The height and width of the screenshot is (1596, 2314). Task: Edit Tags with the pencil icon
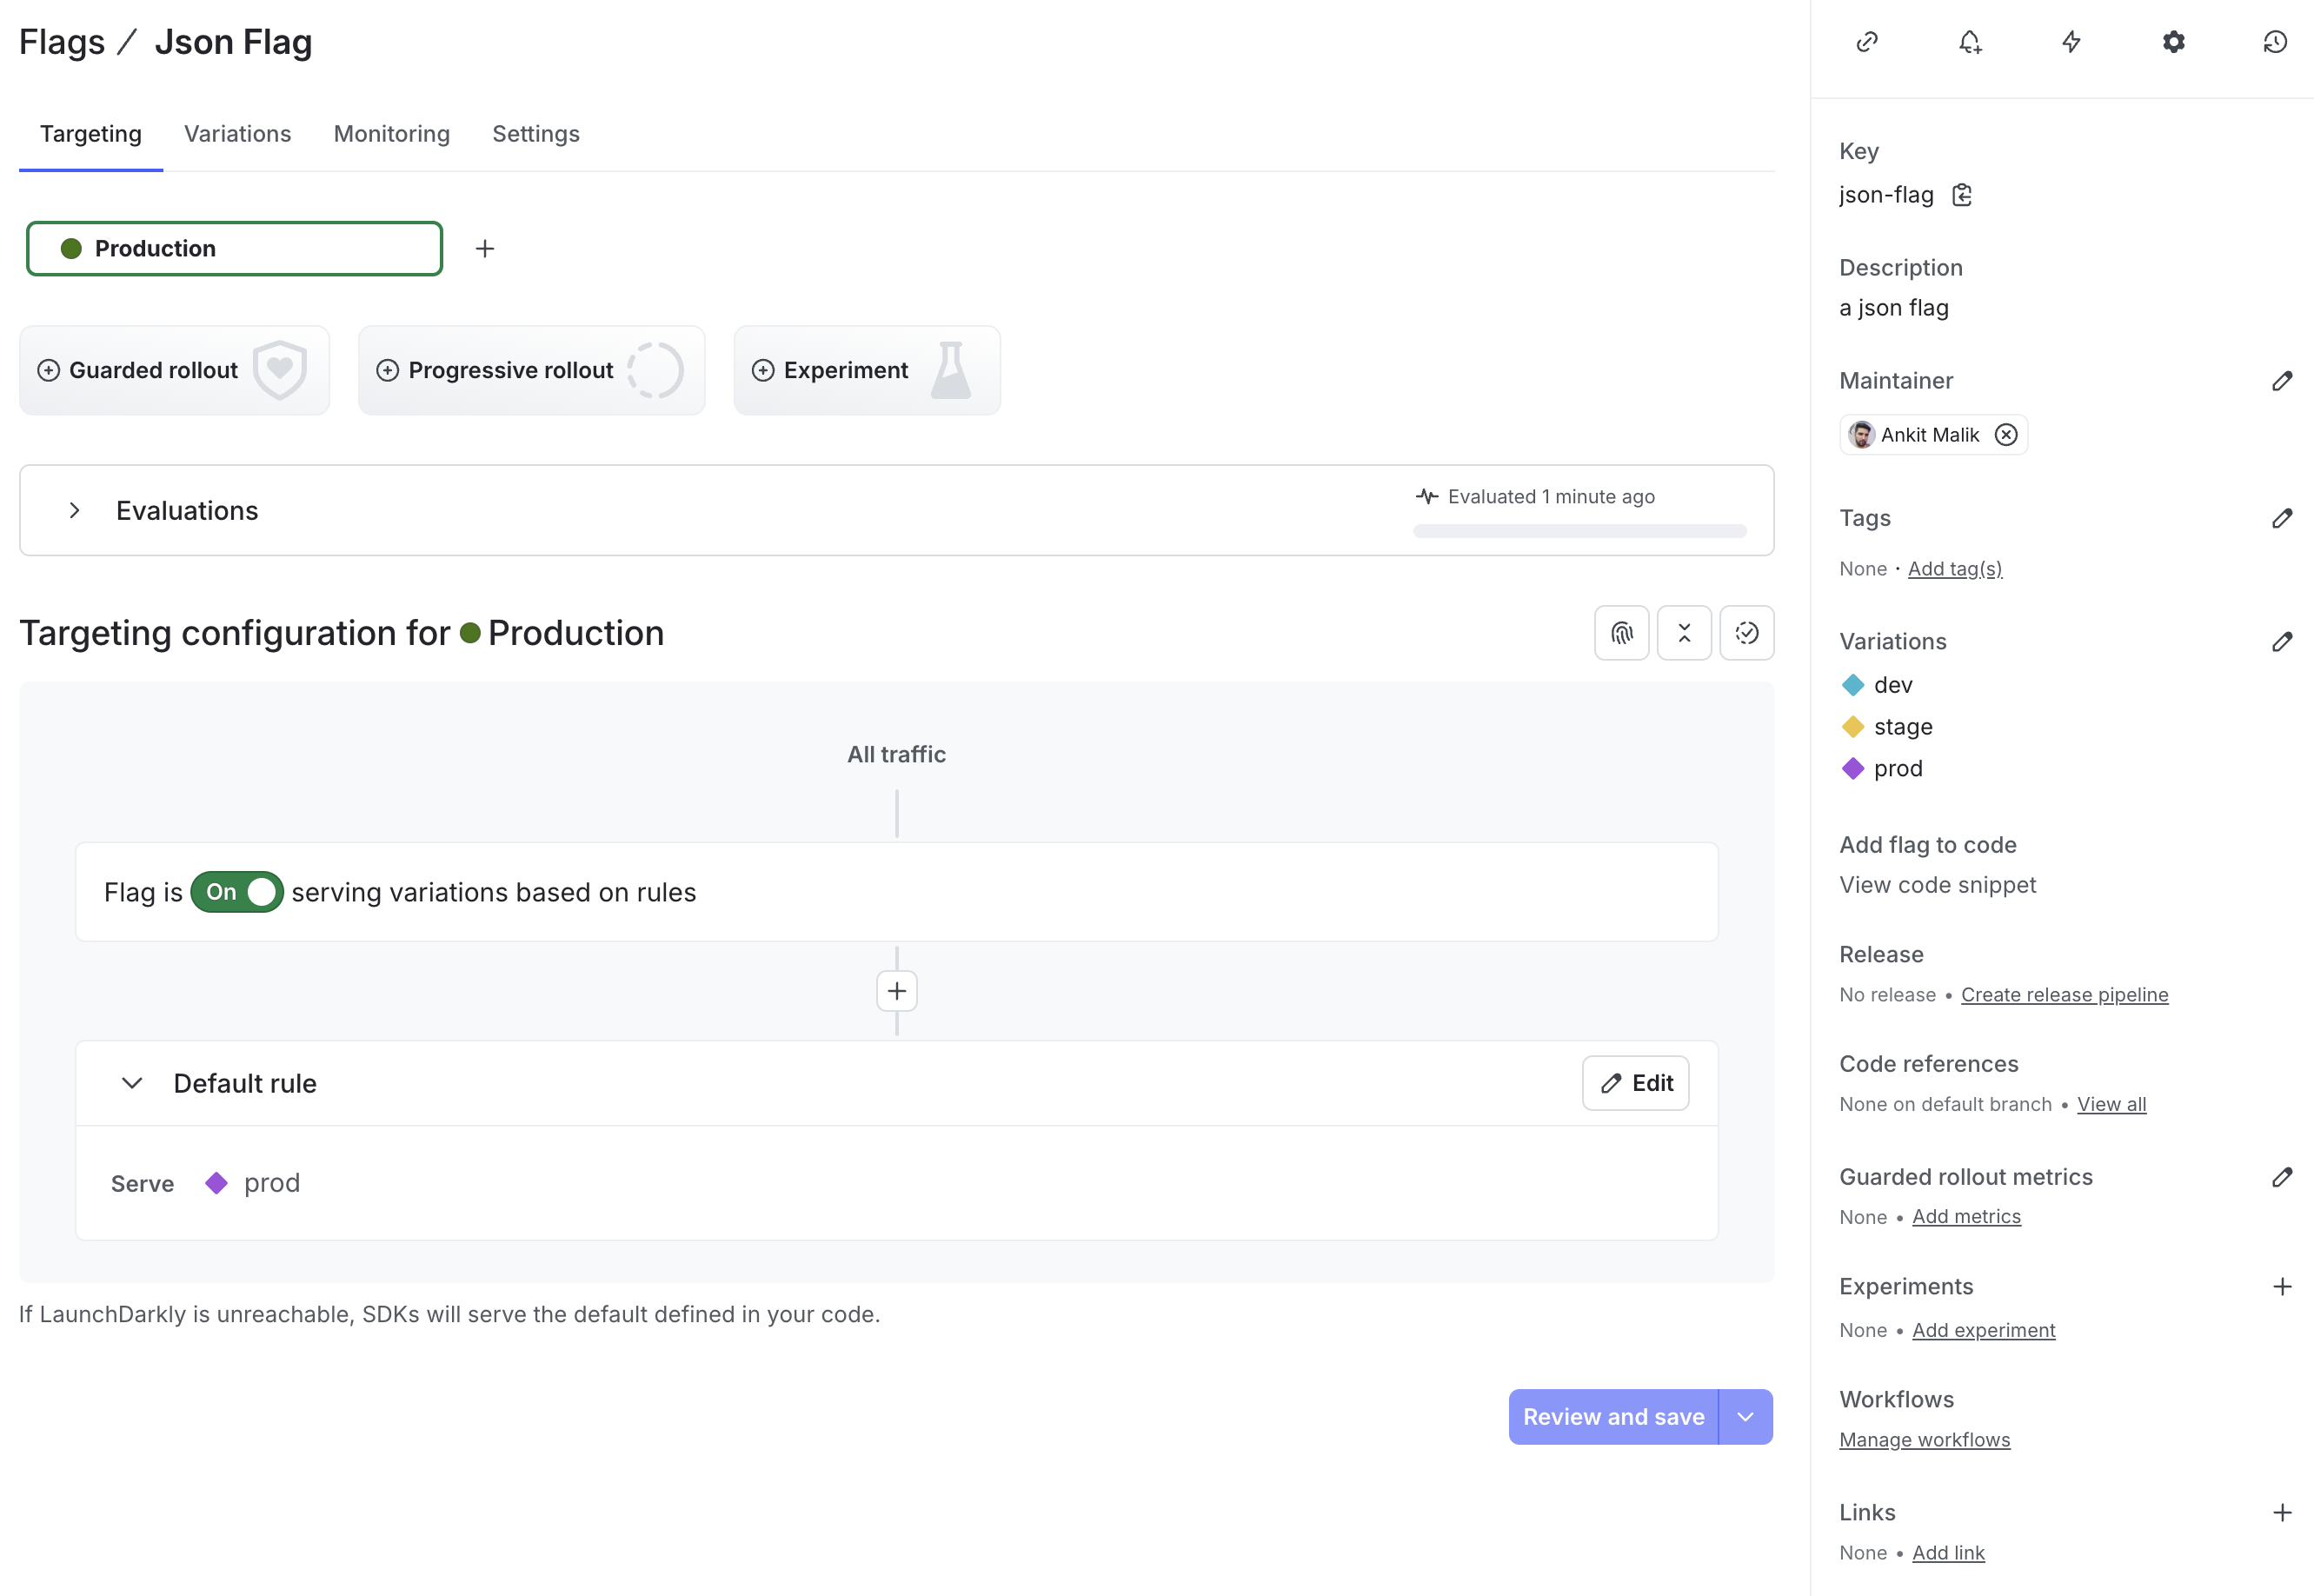point(2282,518)
